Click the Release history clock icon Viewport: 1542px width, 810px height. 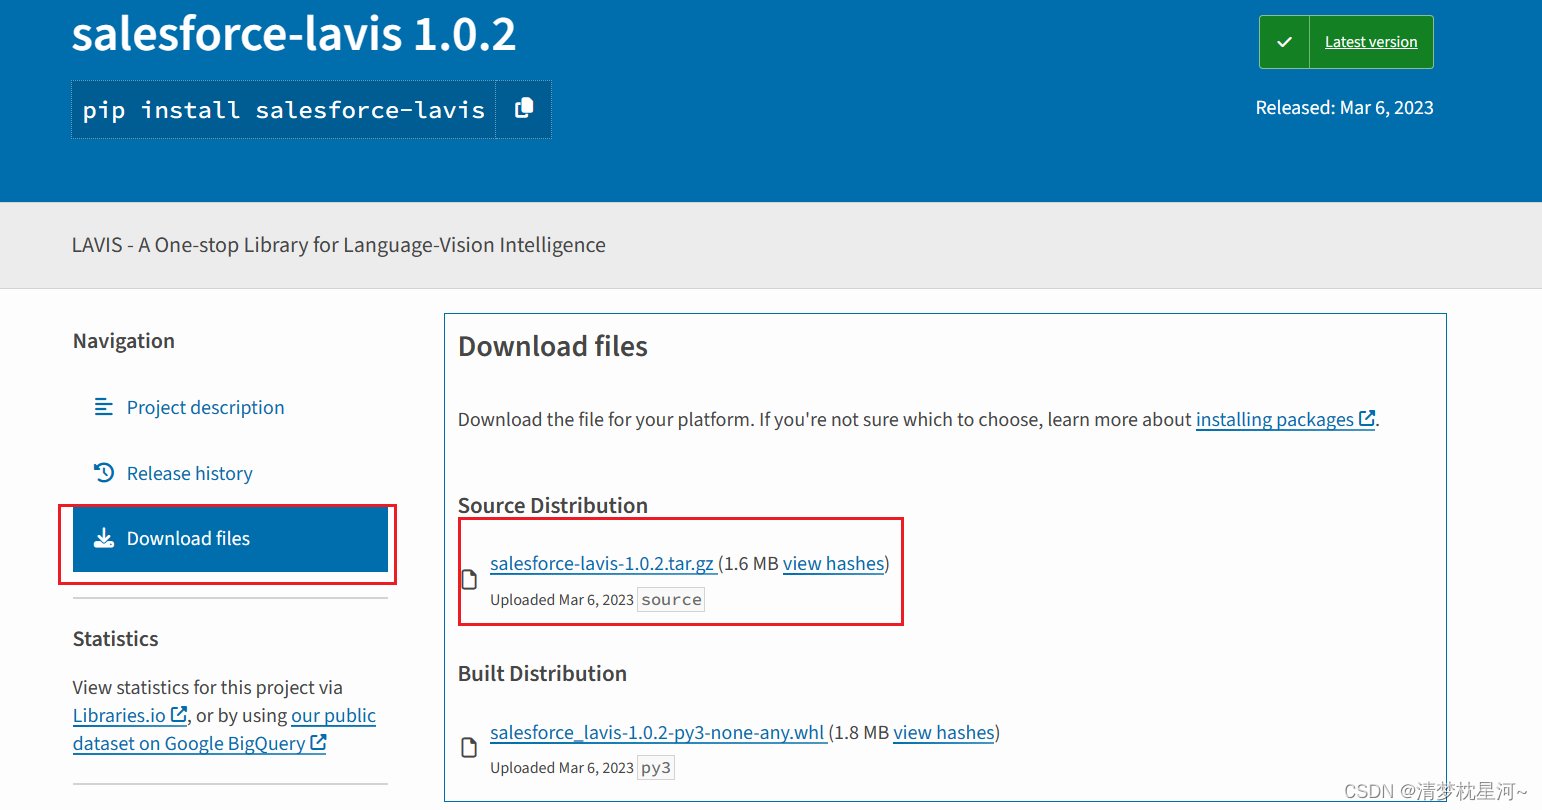(x=104, y=472)
